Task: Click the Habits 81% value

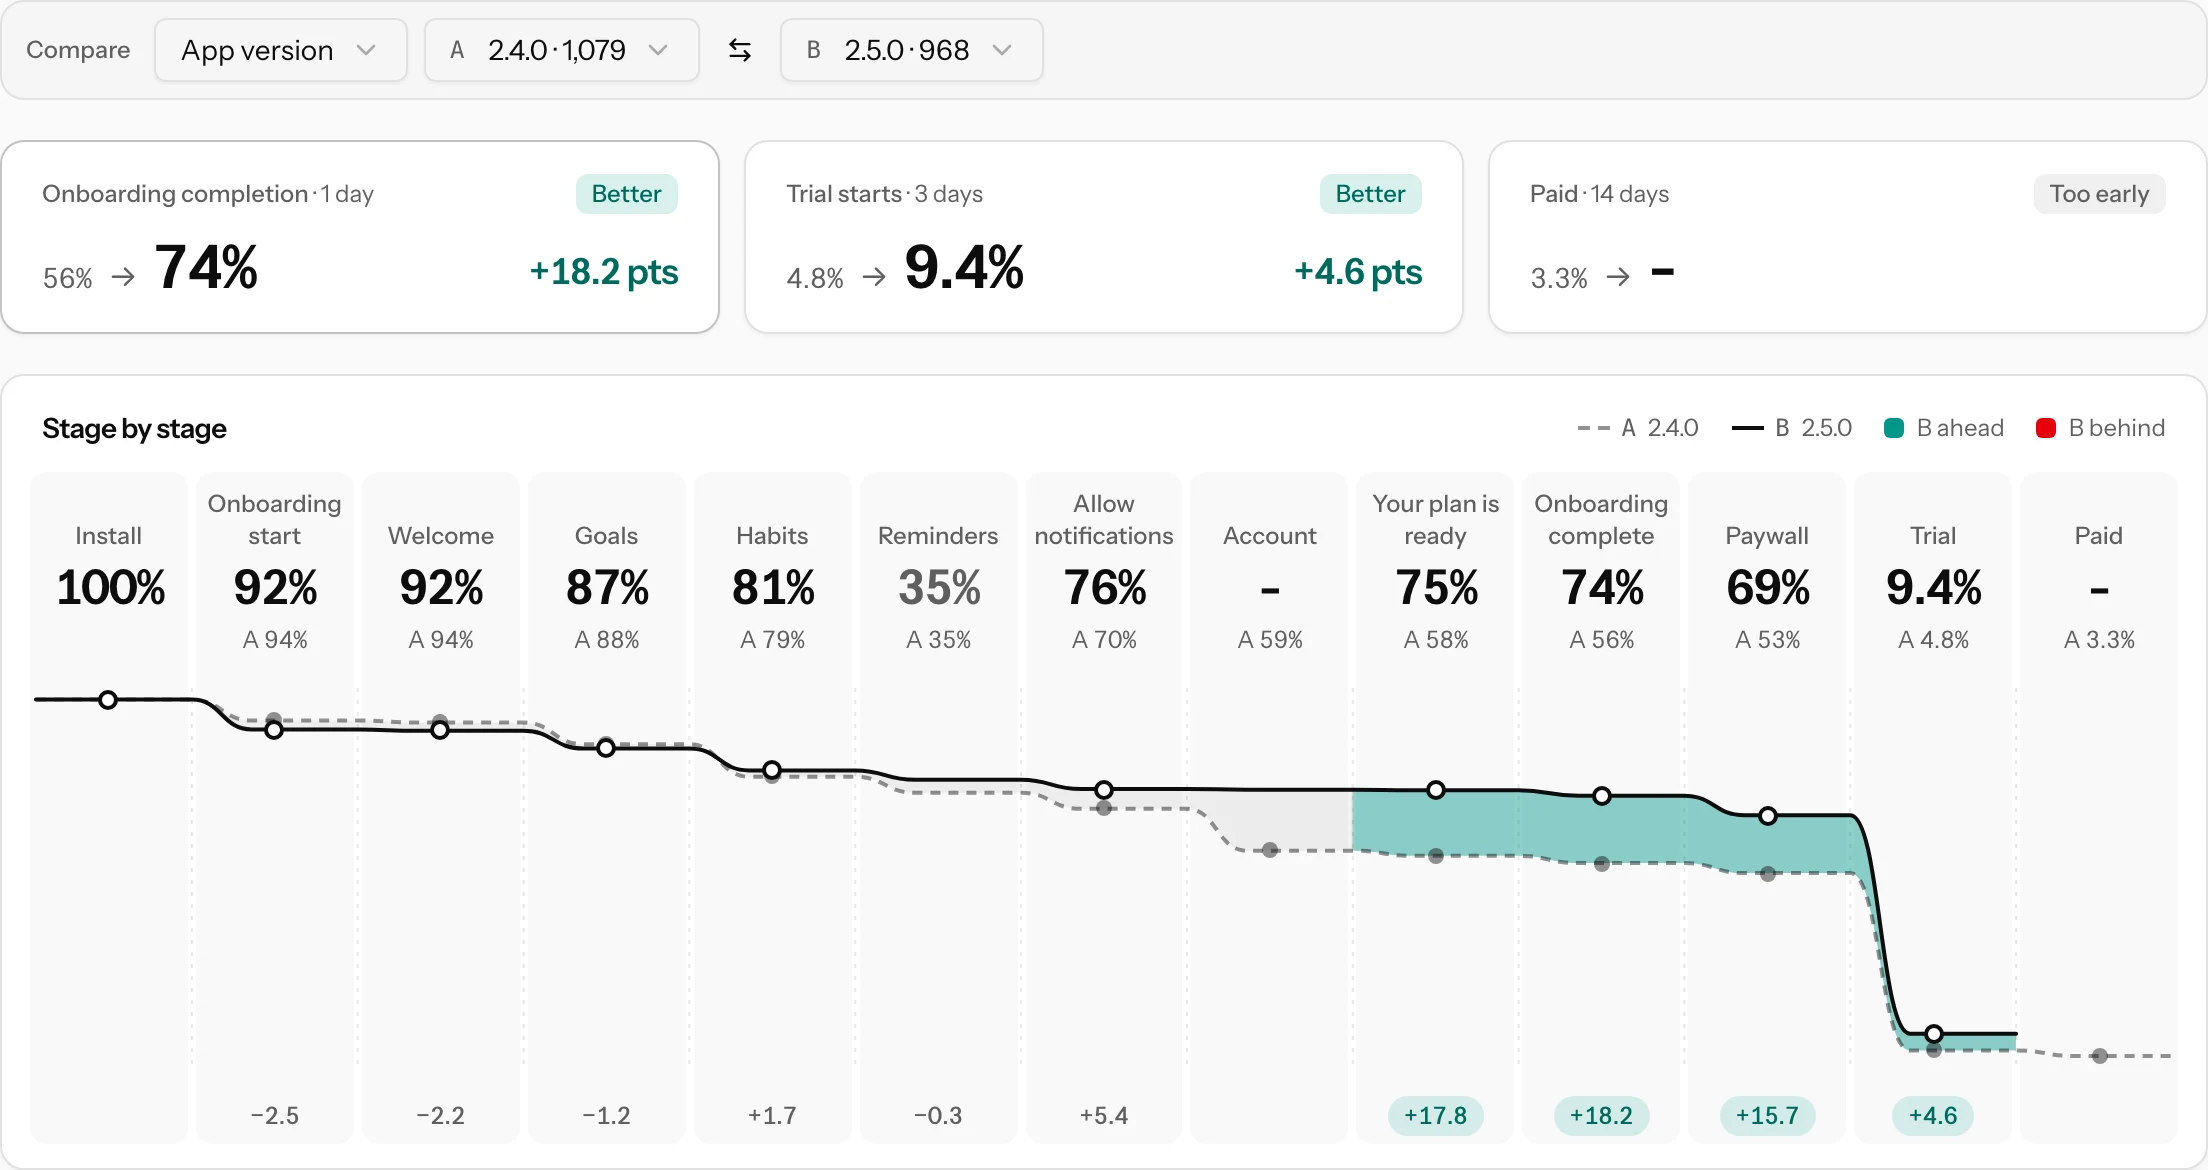Action: (773, 587)
